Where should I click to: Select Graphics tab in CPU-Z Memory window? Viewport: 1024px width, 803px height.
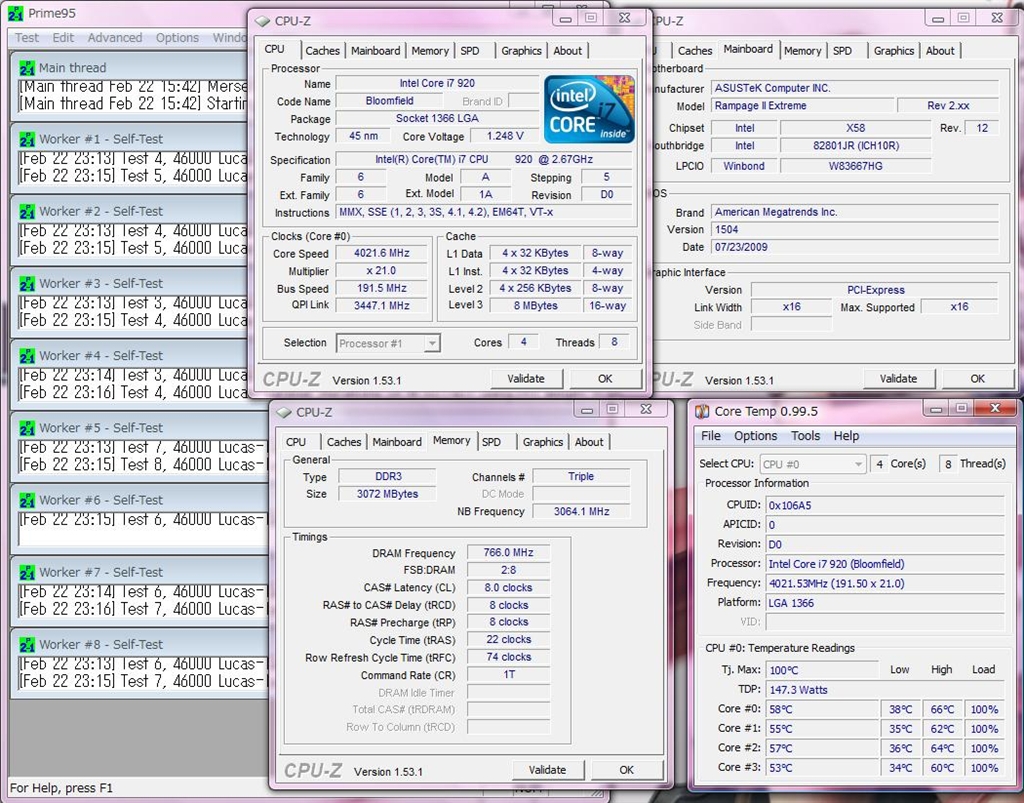click(543, 442)
